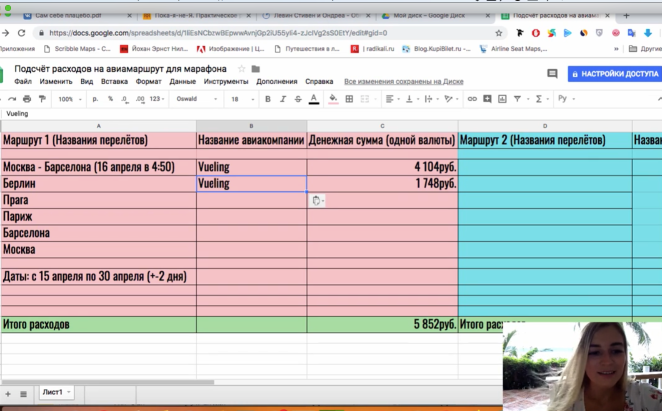Image resolution: width=662 pixels, height=411 pixels.
Task: Open text wrapping options
Action: tap(431, 99)
